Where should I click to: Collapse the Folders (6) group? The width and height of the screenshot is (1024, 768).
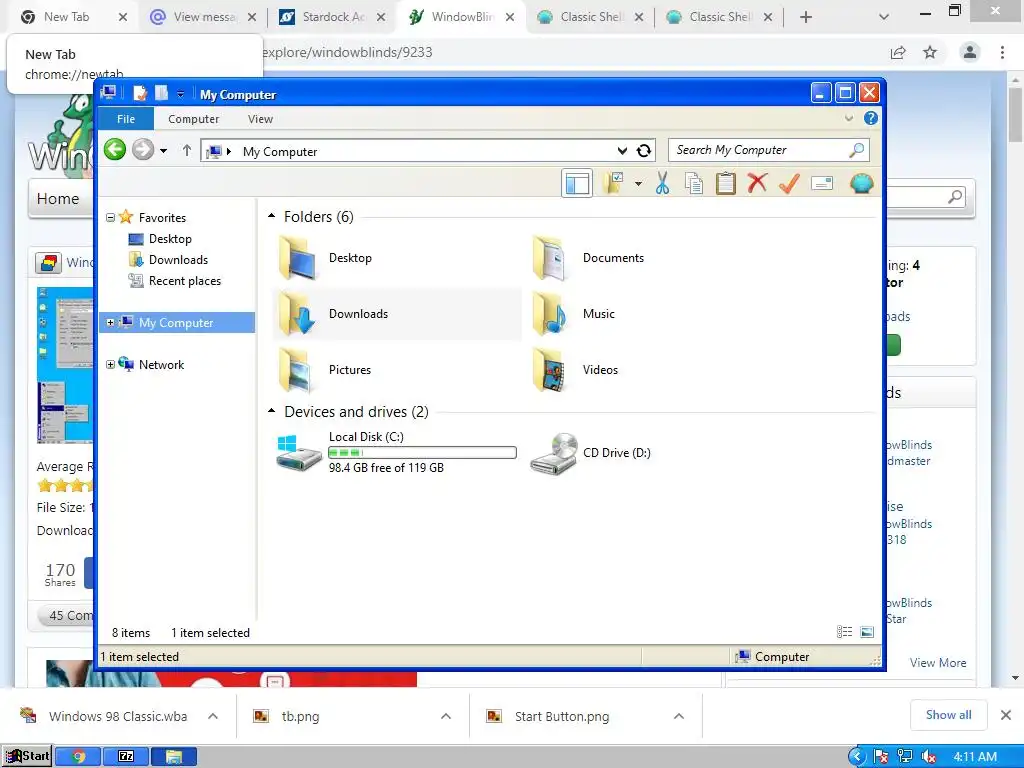point(272,216)
